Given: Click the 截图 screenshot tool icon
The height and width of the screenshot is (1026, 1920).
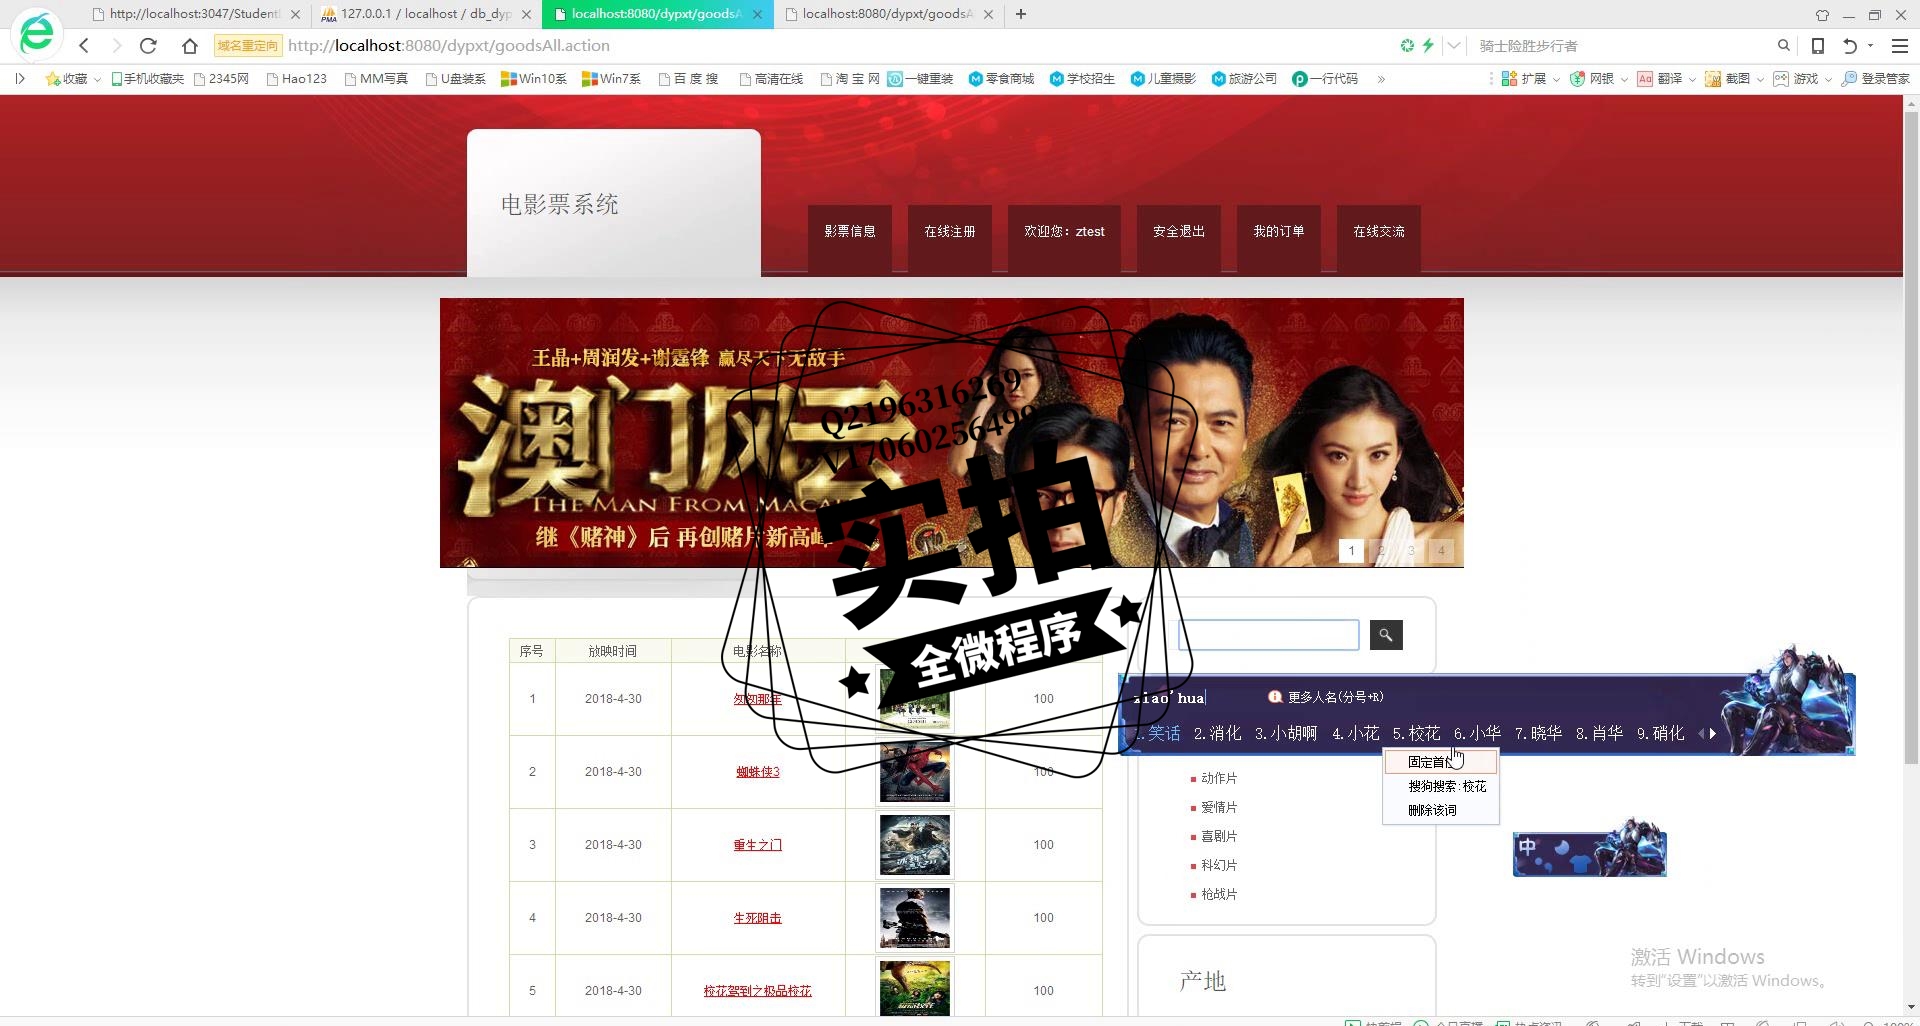Looking at the screenshot, I should pyautogui.click(x=1713, y=79).
